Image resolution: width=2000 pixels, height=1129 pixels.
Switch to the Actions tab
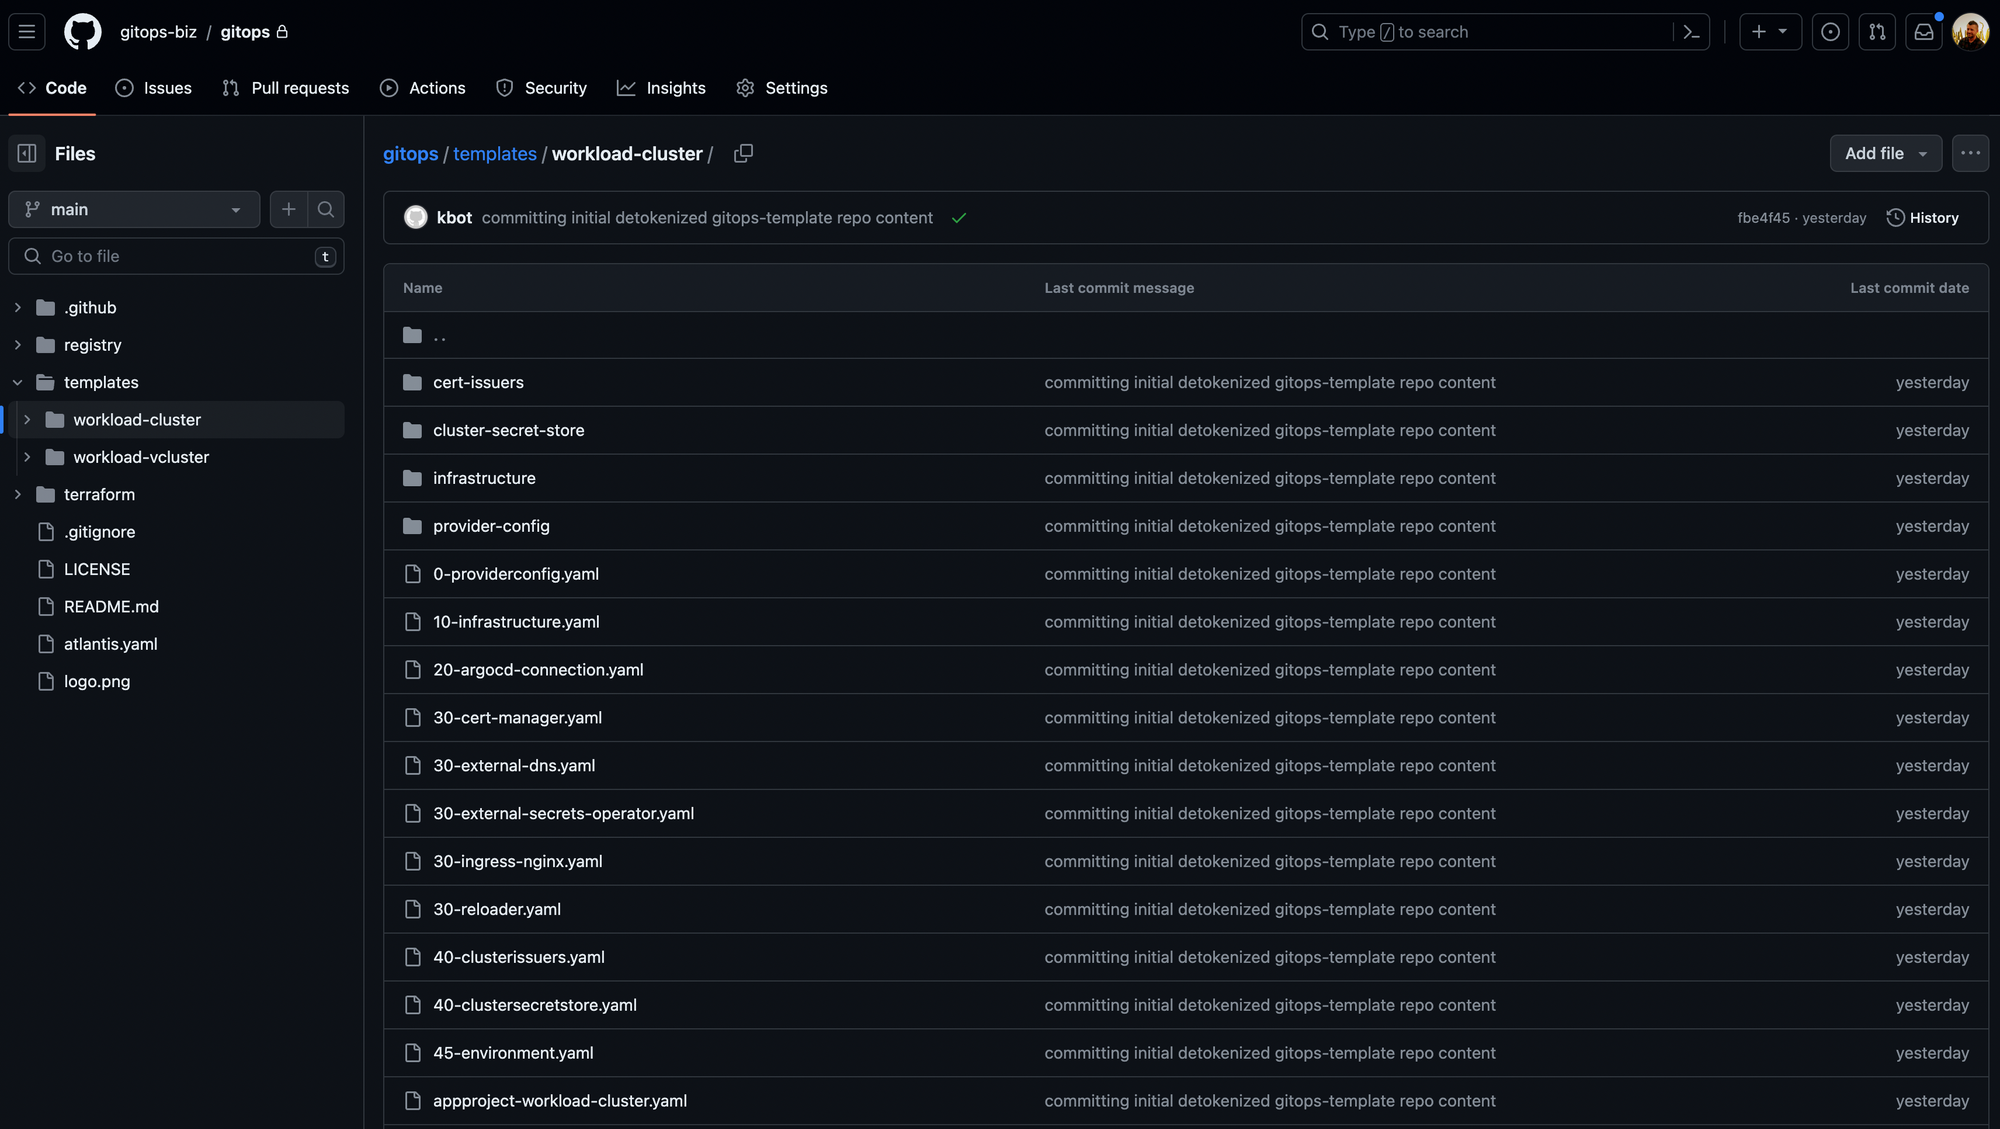pos(423,88)
